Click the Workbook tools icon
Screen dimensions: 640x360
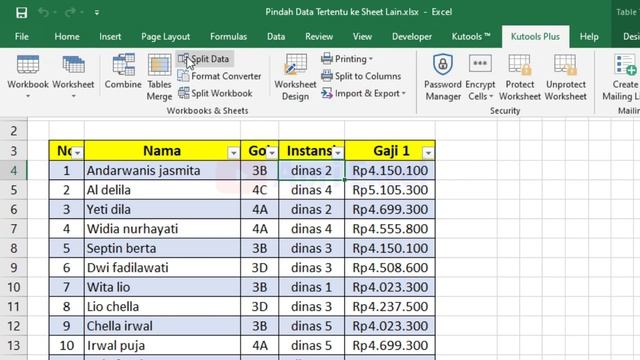click(28, 65)
